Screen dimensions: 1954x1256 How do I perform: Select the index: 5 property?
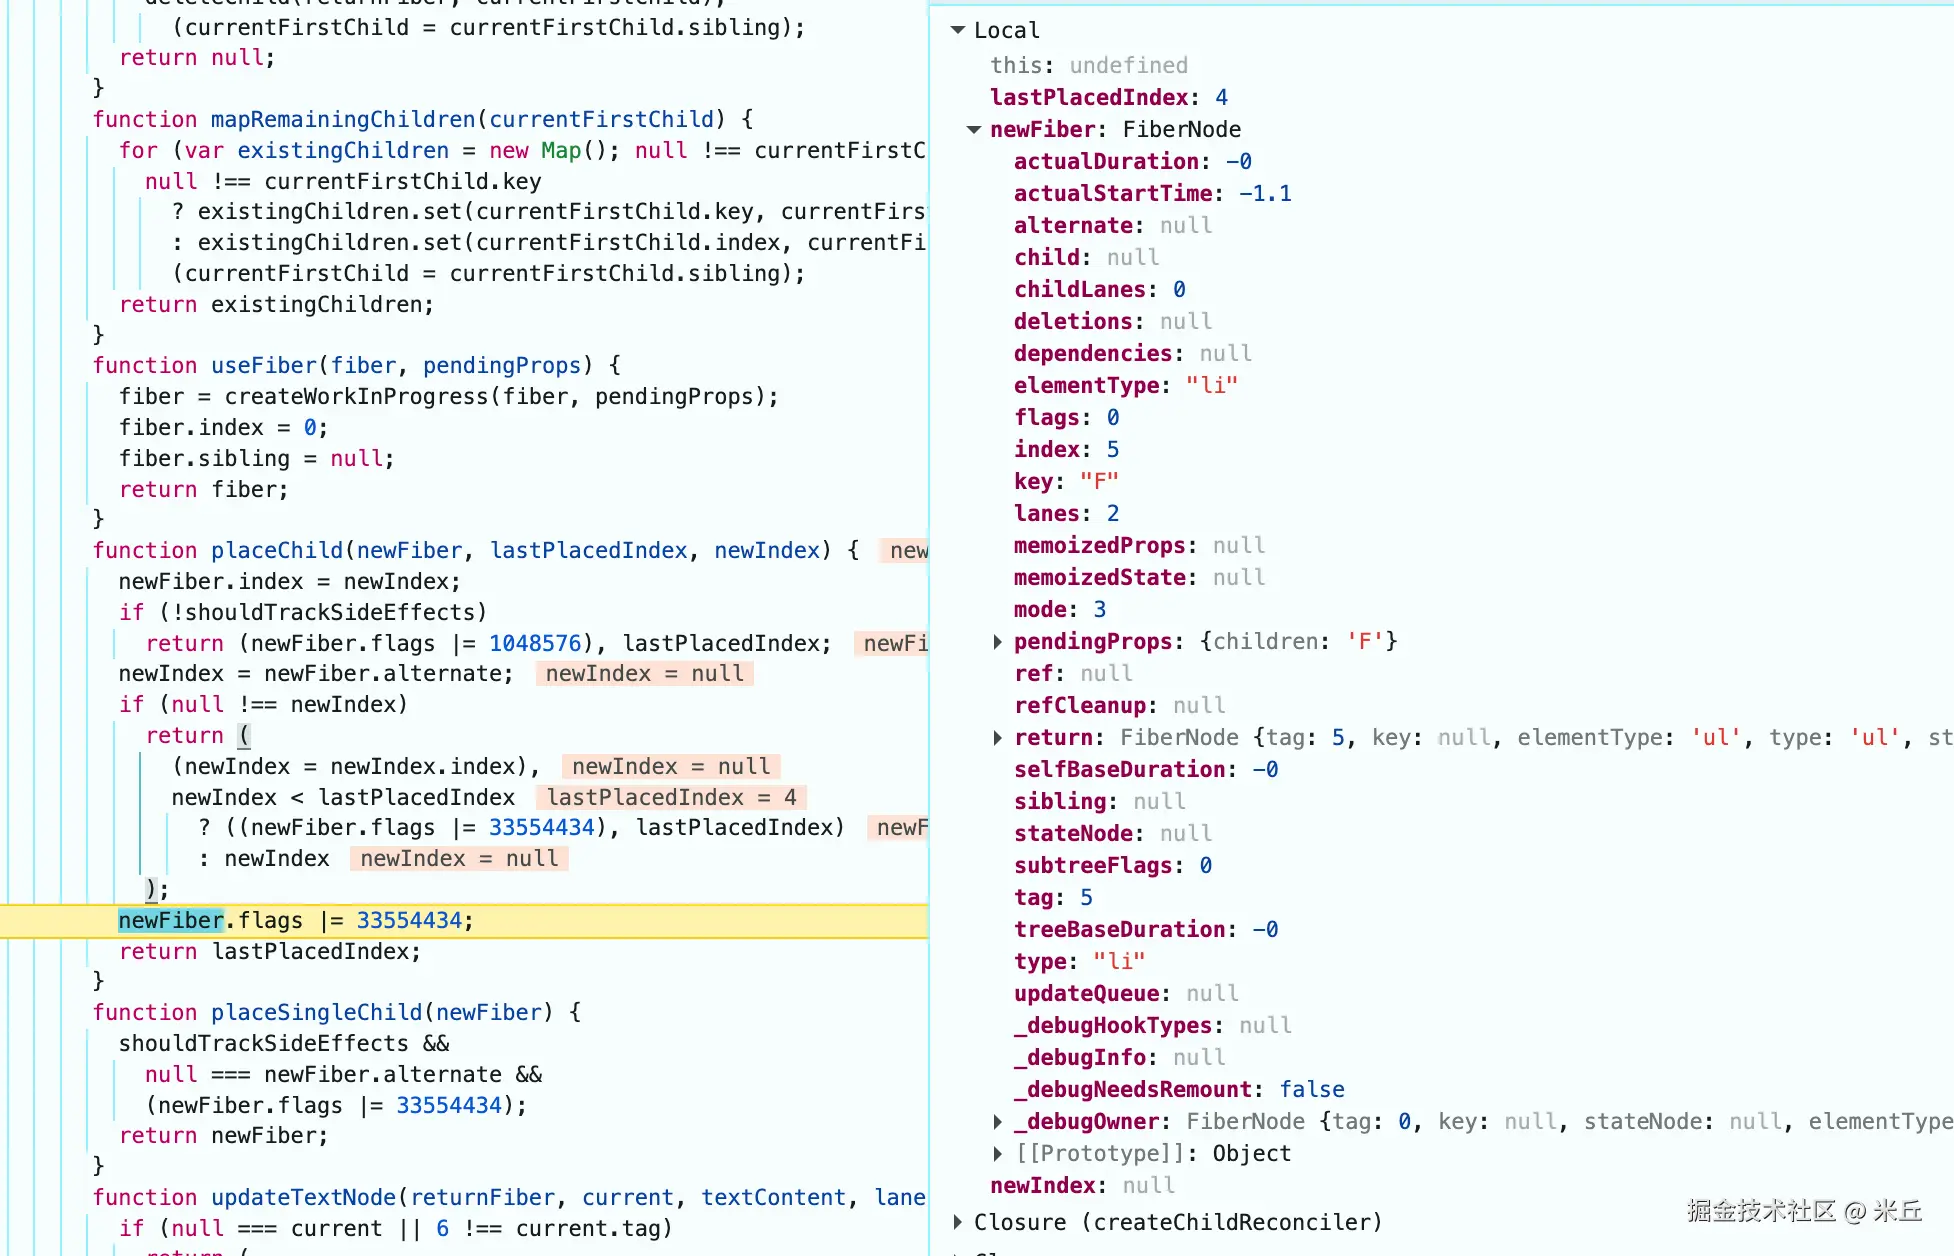pos(1067,450)
